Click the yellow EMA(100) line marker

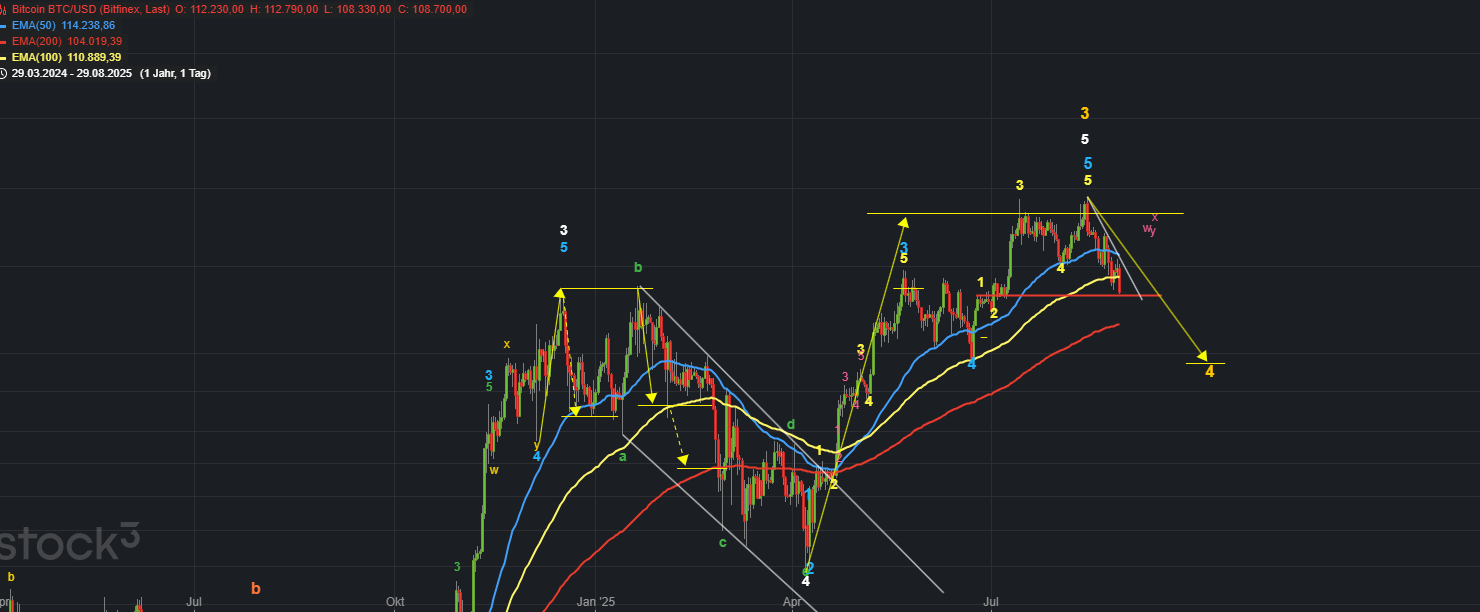(x=5, y=57)
